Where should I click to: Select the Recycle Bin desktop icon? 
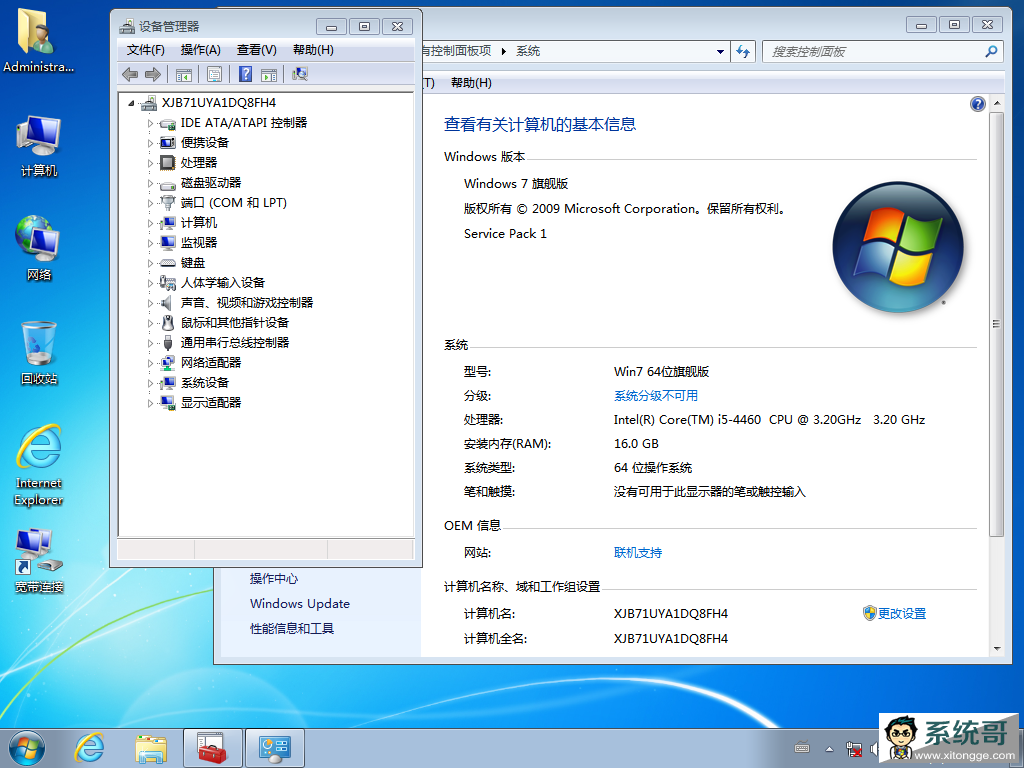click(x=39, y=353)
